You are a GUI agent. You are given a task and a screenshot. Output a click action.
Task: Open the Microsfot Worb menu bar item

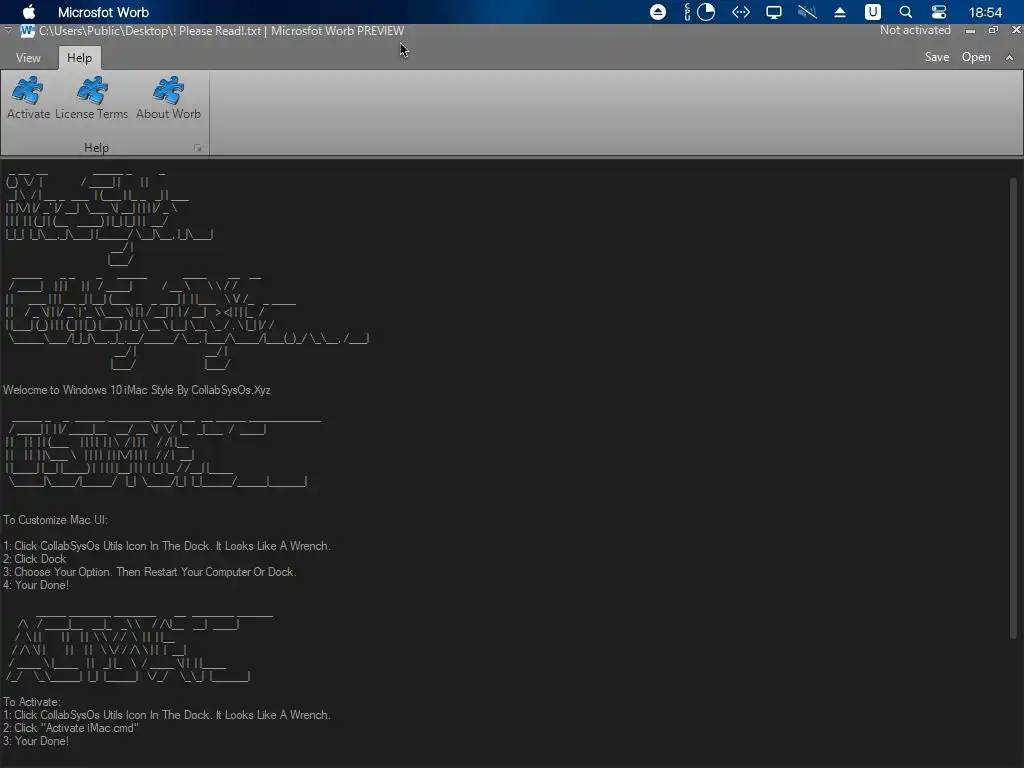[103, 12]
